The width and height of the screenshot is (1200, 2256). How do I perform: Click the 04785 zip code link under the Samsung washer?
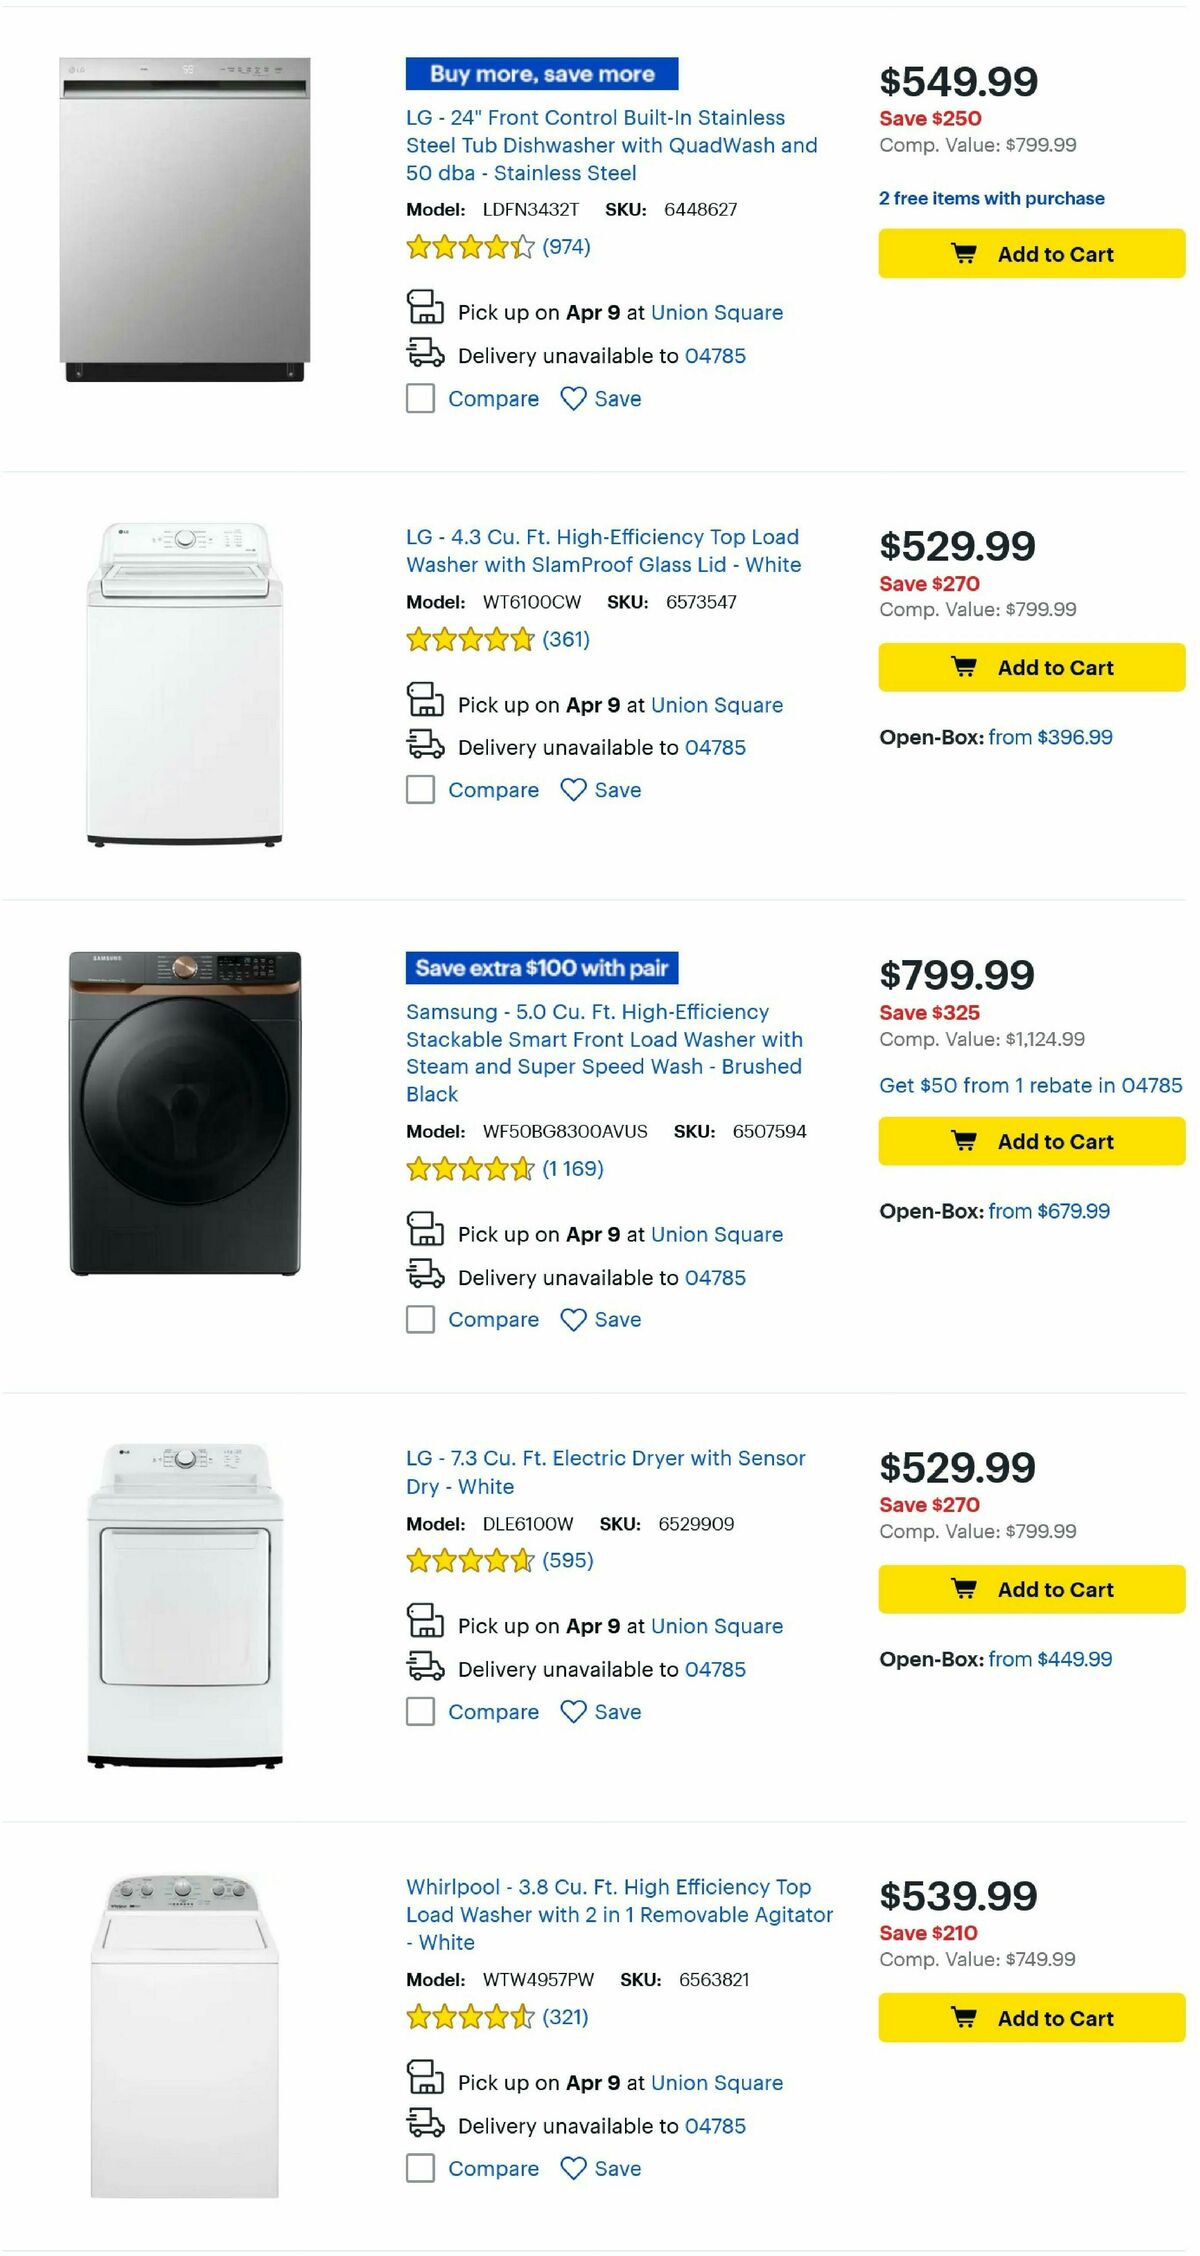tap(714, 1277)
